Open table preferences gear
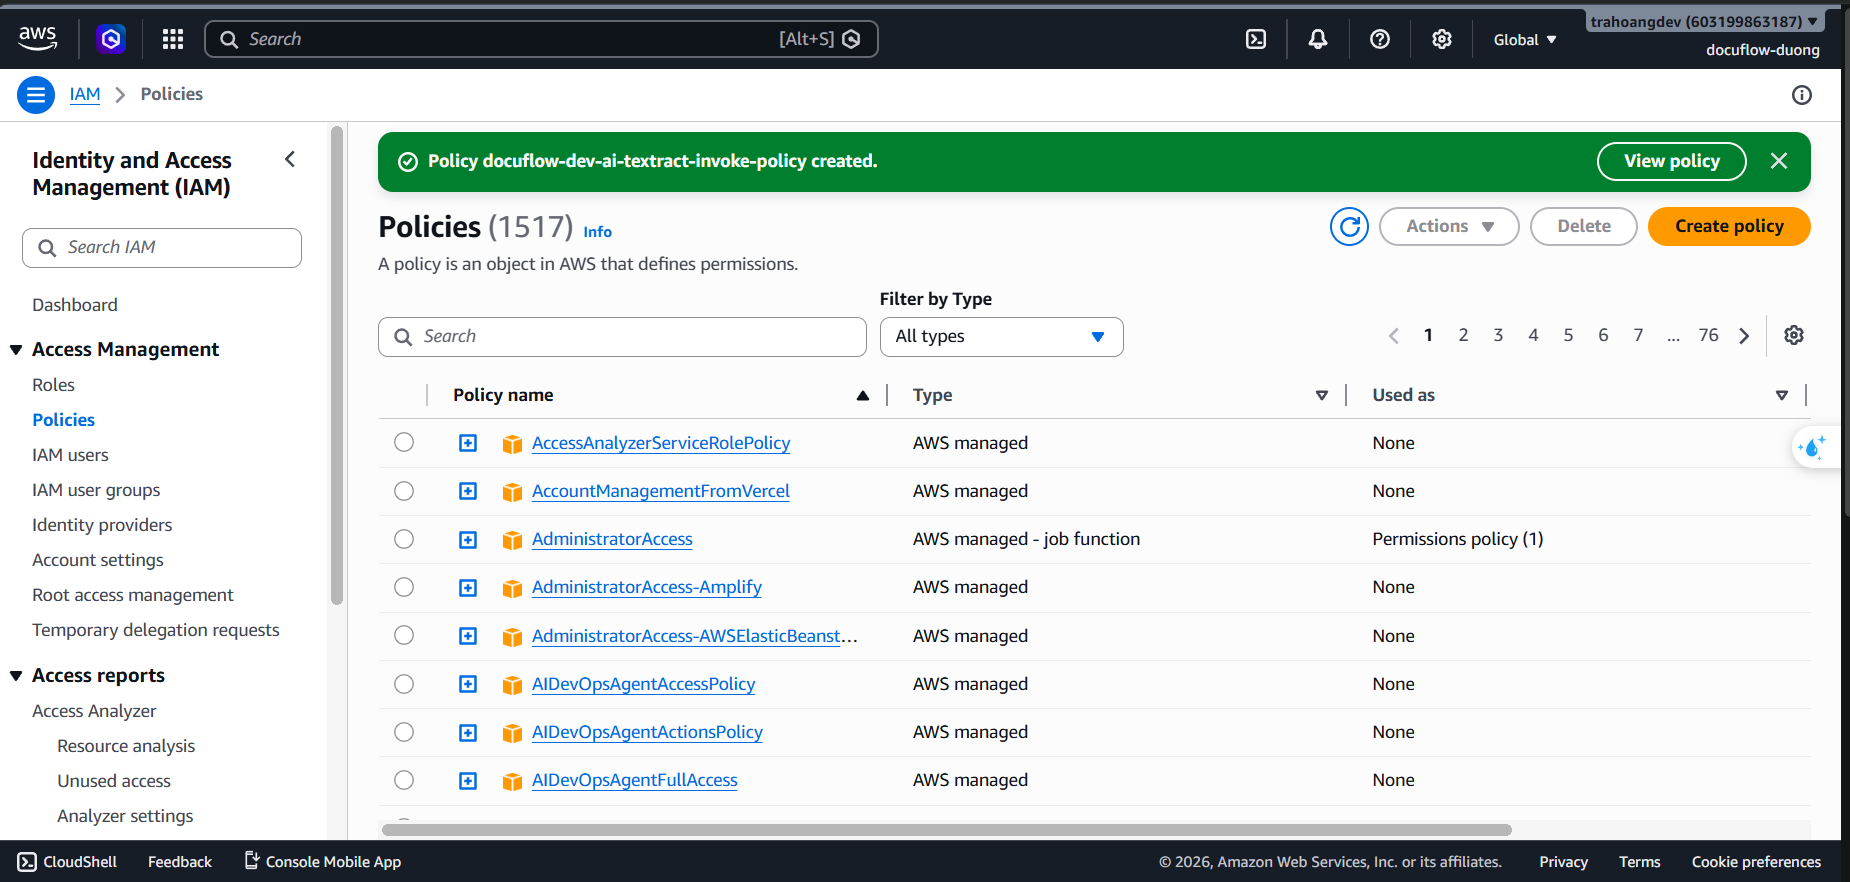Viewport: 1850px width, 882px height. coord(1794,335)
